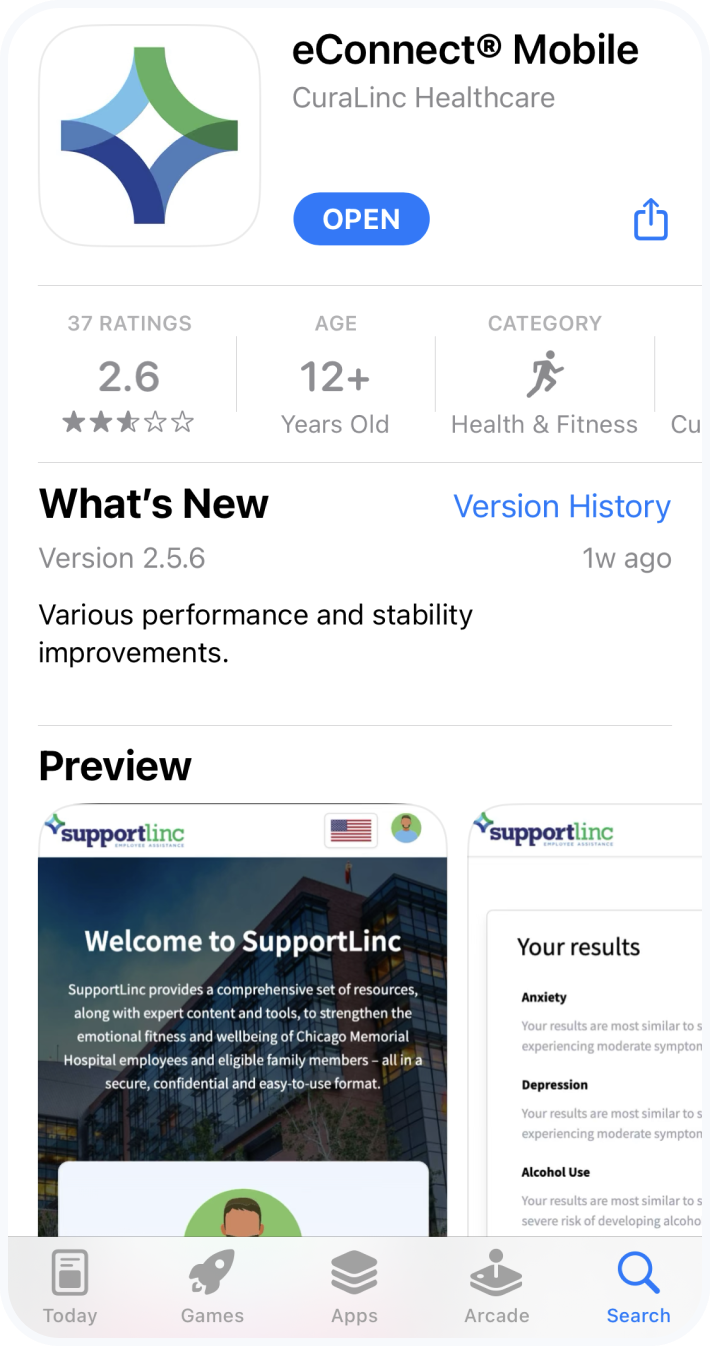Tap the Version 2.5.6 label
The image size is (710, 1346).
tap(122, 558)
